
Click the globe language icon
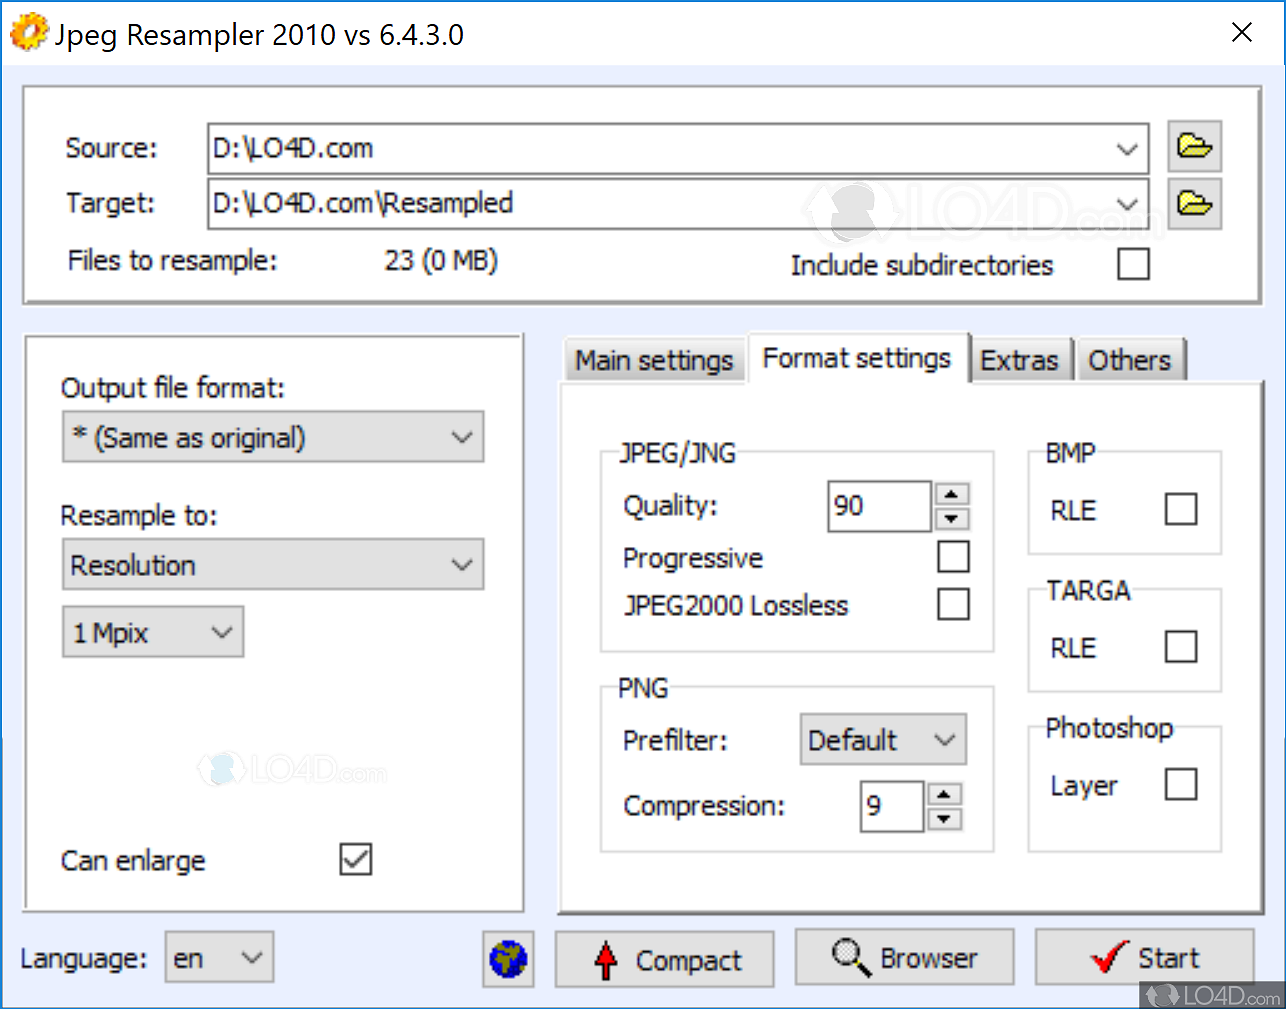507,959
